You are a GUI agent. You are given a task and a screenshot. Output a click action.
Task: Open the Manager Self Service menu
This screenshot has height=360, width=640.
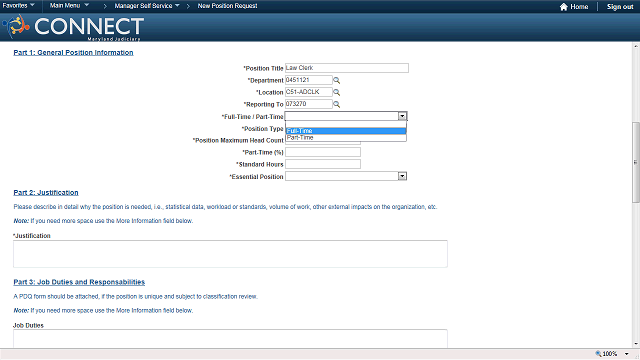pos(147,6)
